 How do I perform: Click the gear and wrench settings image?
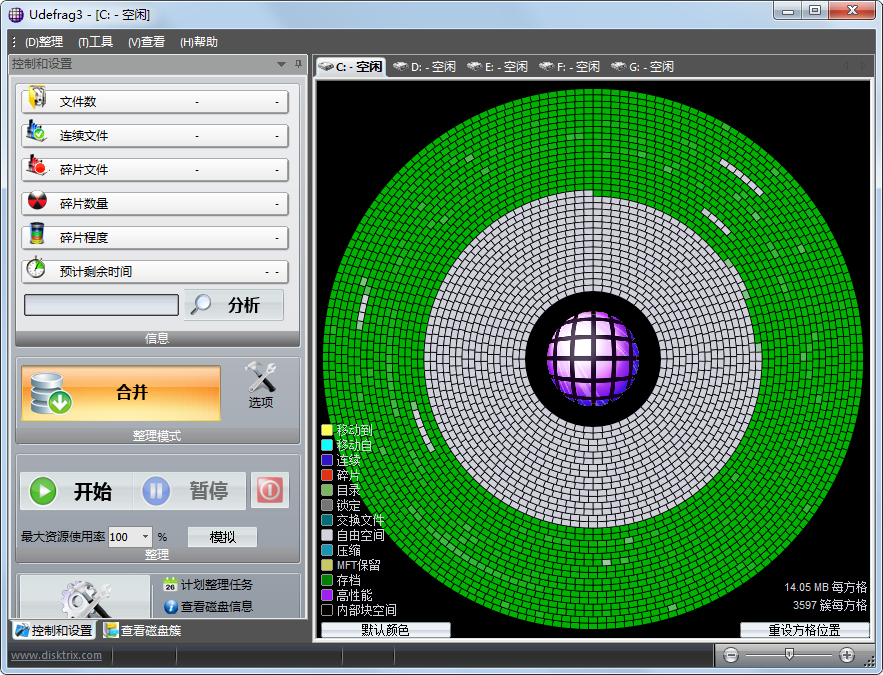coord(86,599)
